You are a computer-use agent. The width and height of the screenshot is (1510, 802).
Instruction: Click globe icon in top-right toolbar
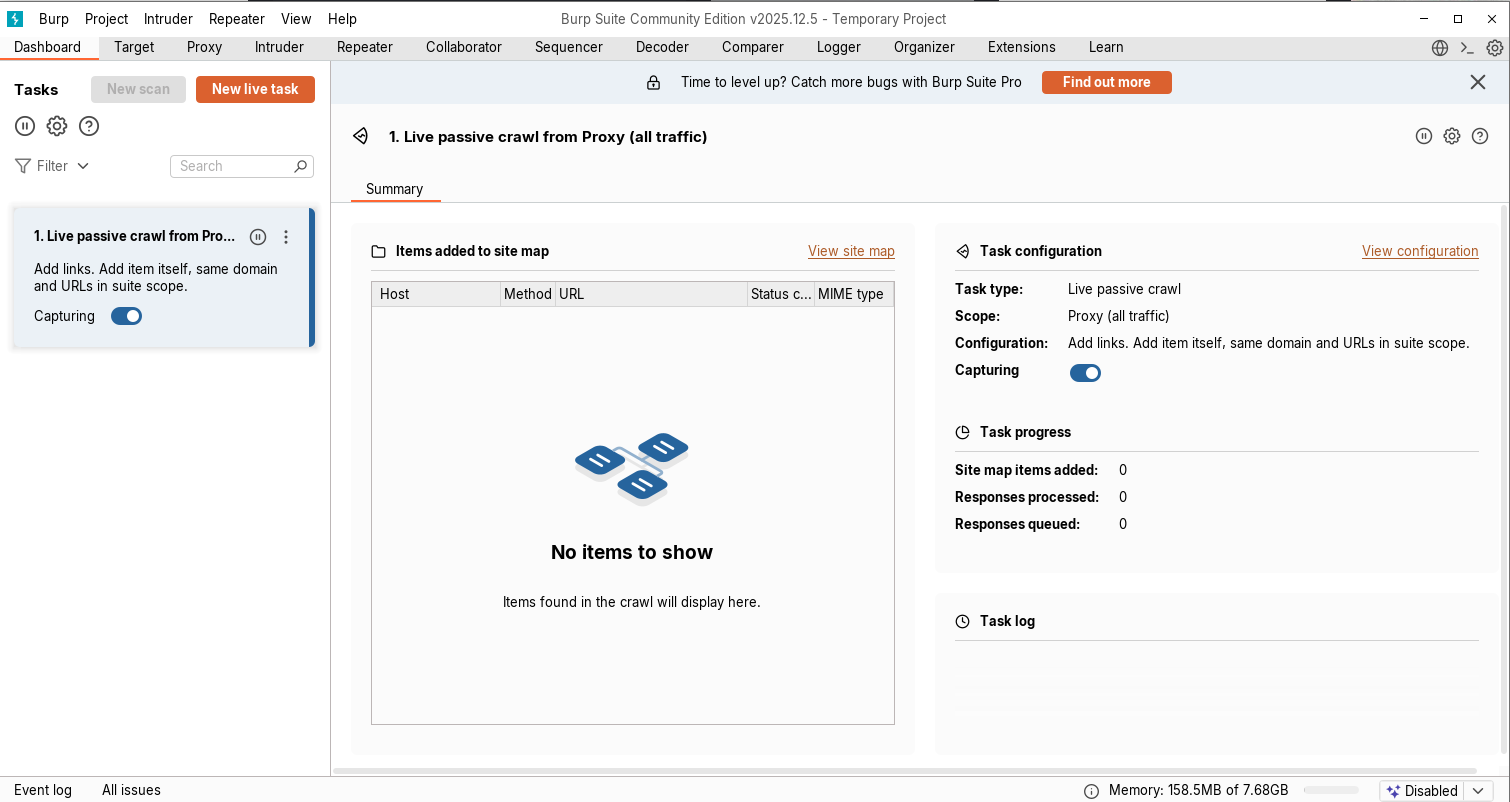pos(1440,48)
